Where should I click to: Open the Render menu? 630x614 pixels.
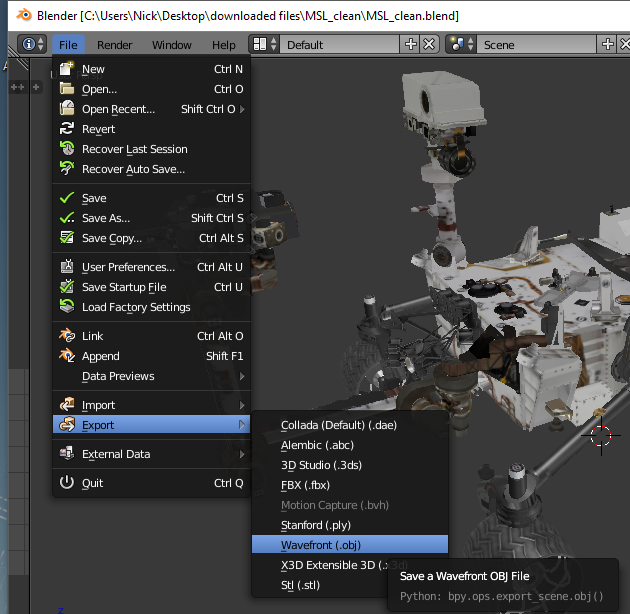coord(115,45)
